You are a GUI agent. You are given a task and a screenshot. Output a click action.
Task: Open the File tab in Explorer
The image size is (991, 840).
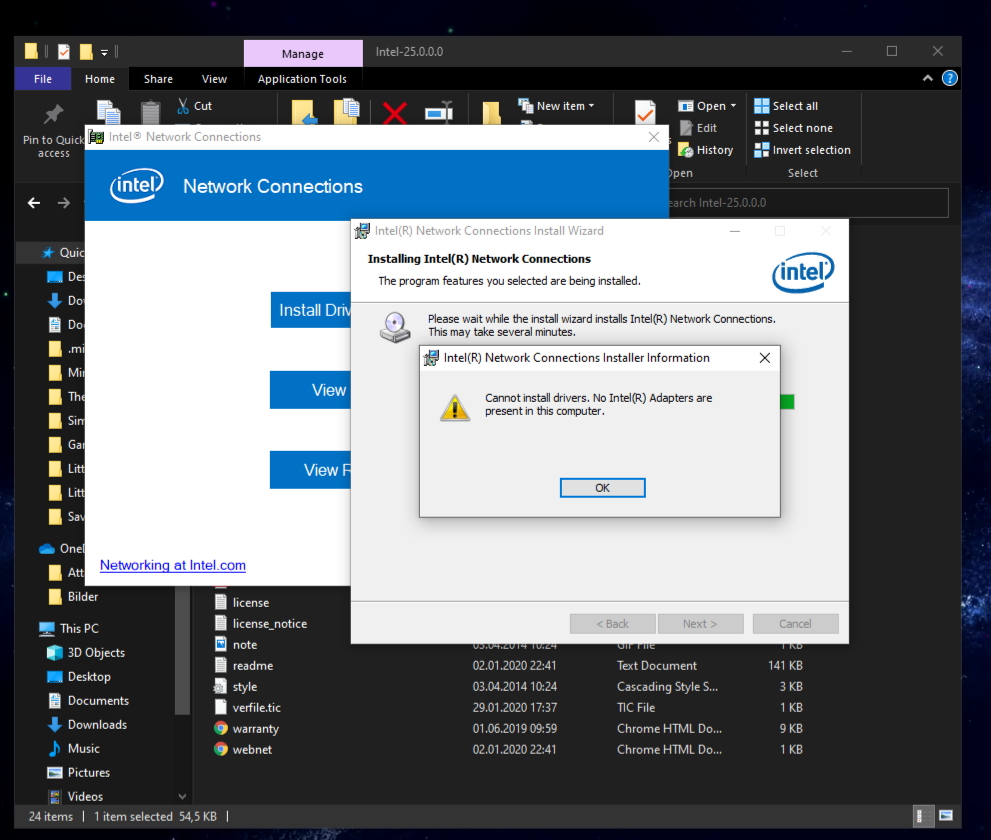point(43,79)
